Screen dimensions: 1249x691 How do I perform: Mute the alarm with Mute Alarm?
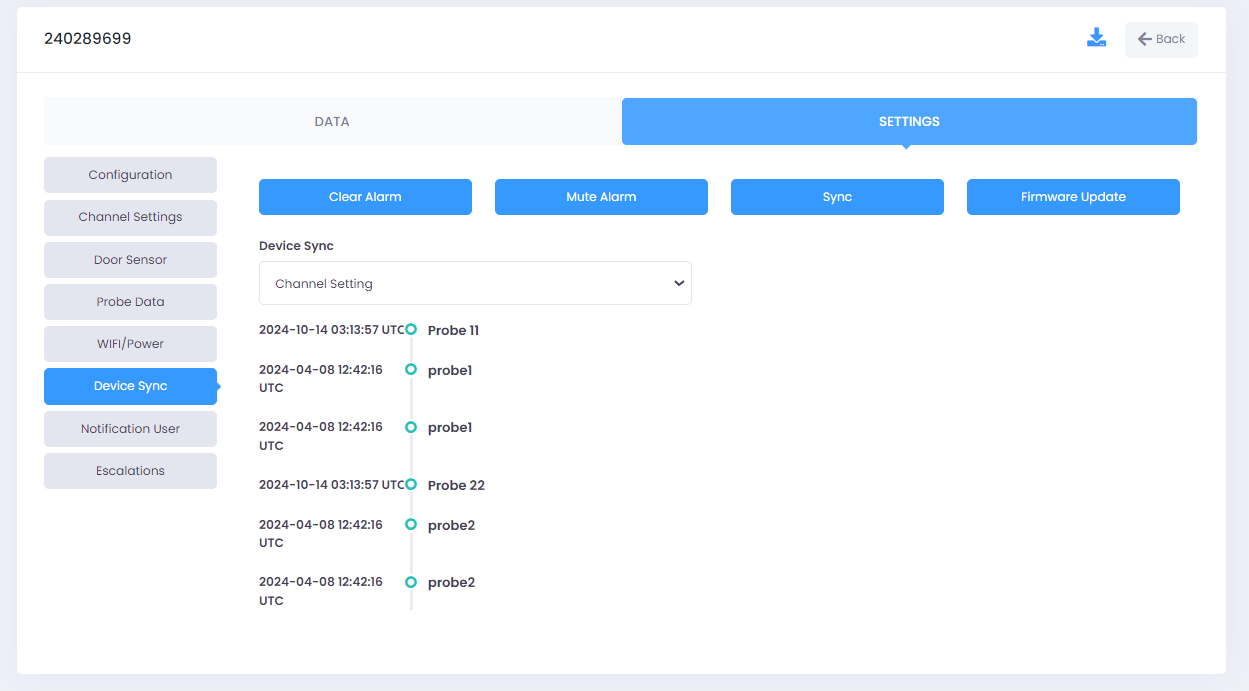[x=601, y=197]
